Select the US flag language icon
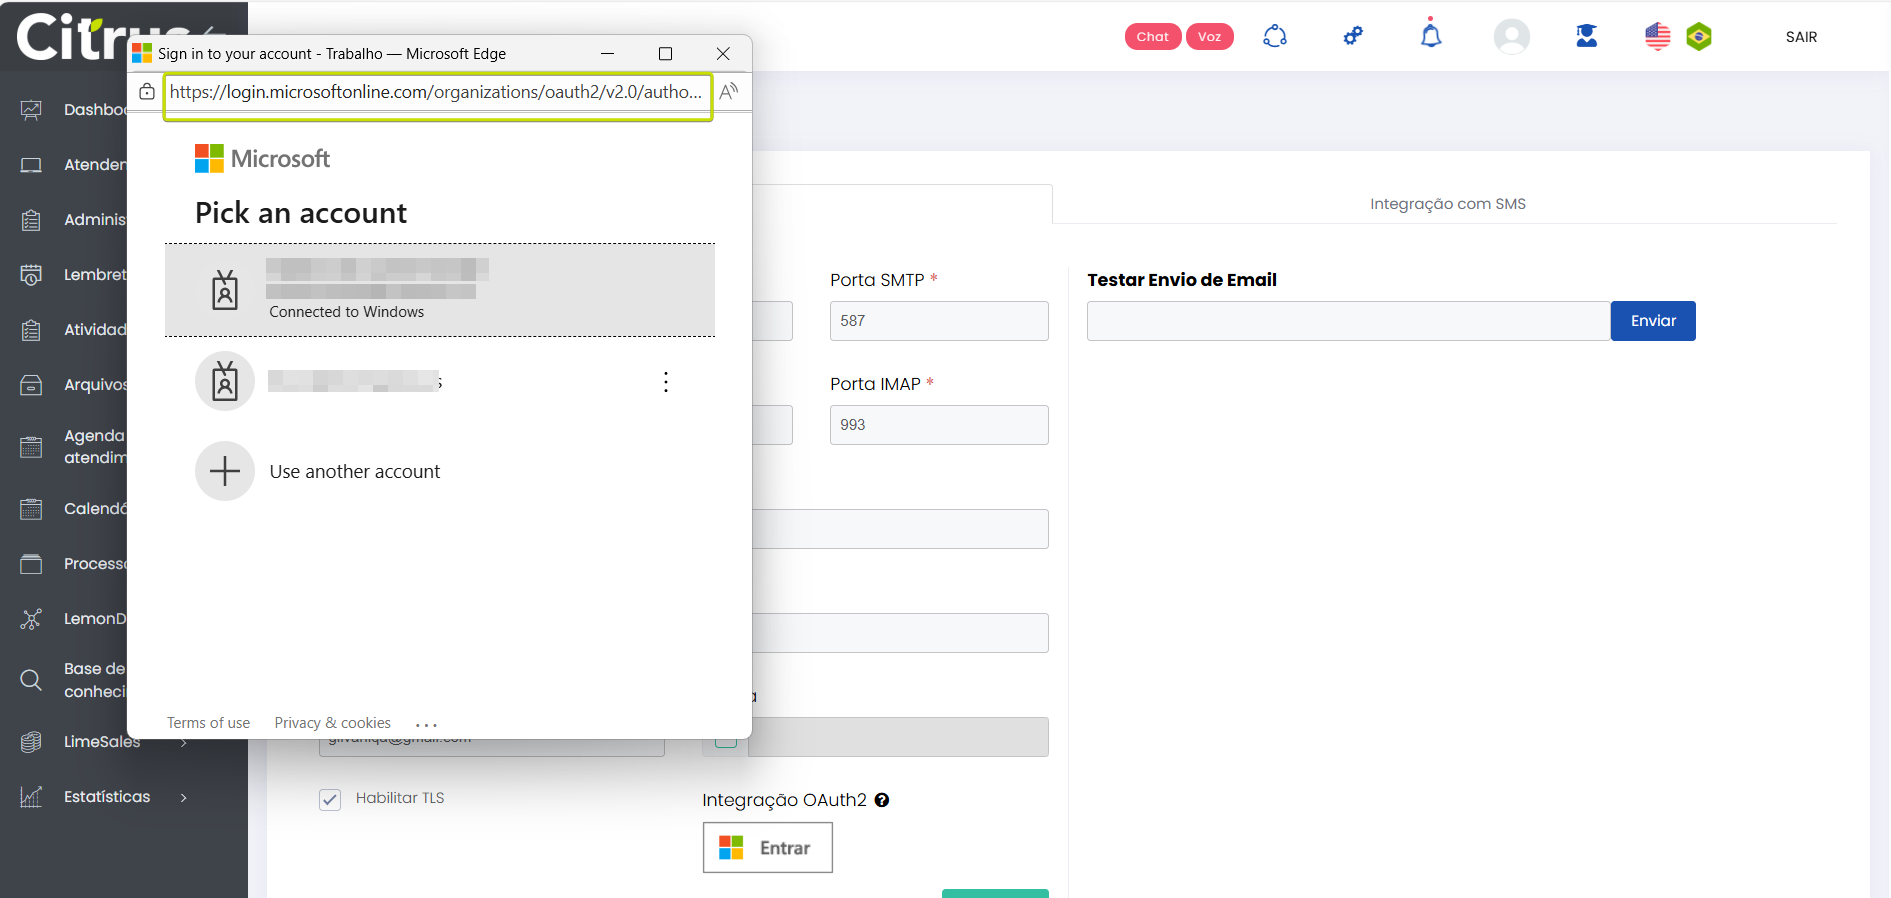 click(1657, 37)
